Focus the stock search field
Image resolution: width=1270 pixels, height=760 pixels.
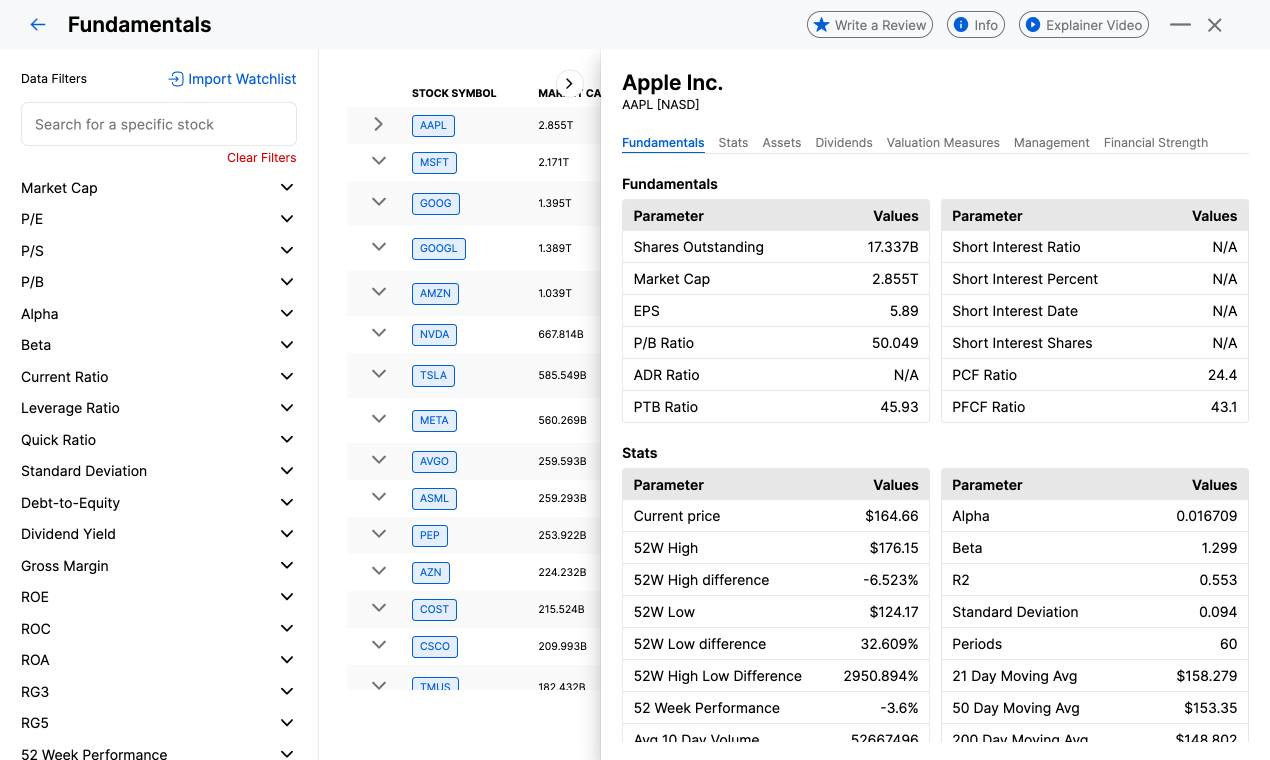[x=159, y=124]
